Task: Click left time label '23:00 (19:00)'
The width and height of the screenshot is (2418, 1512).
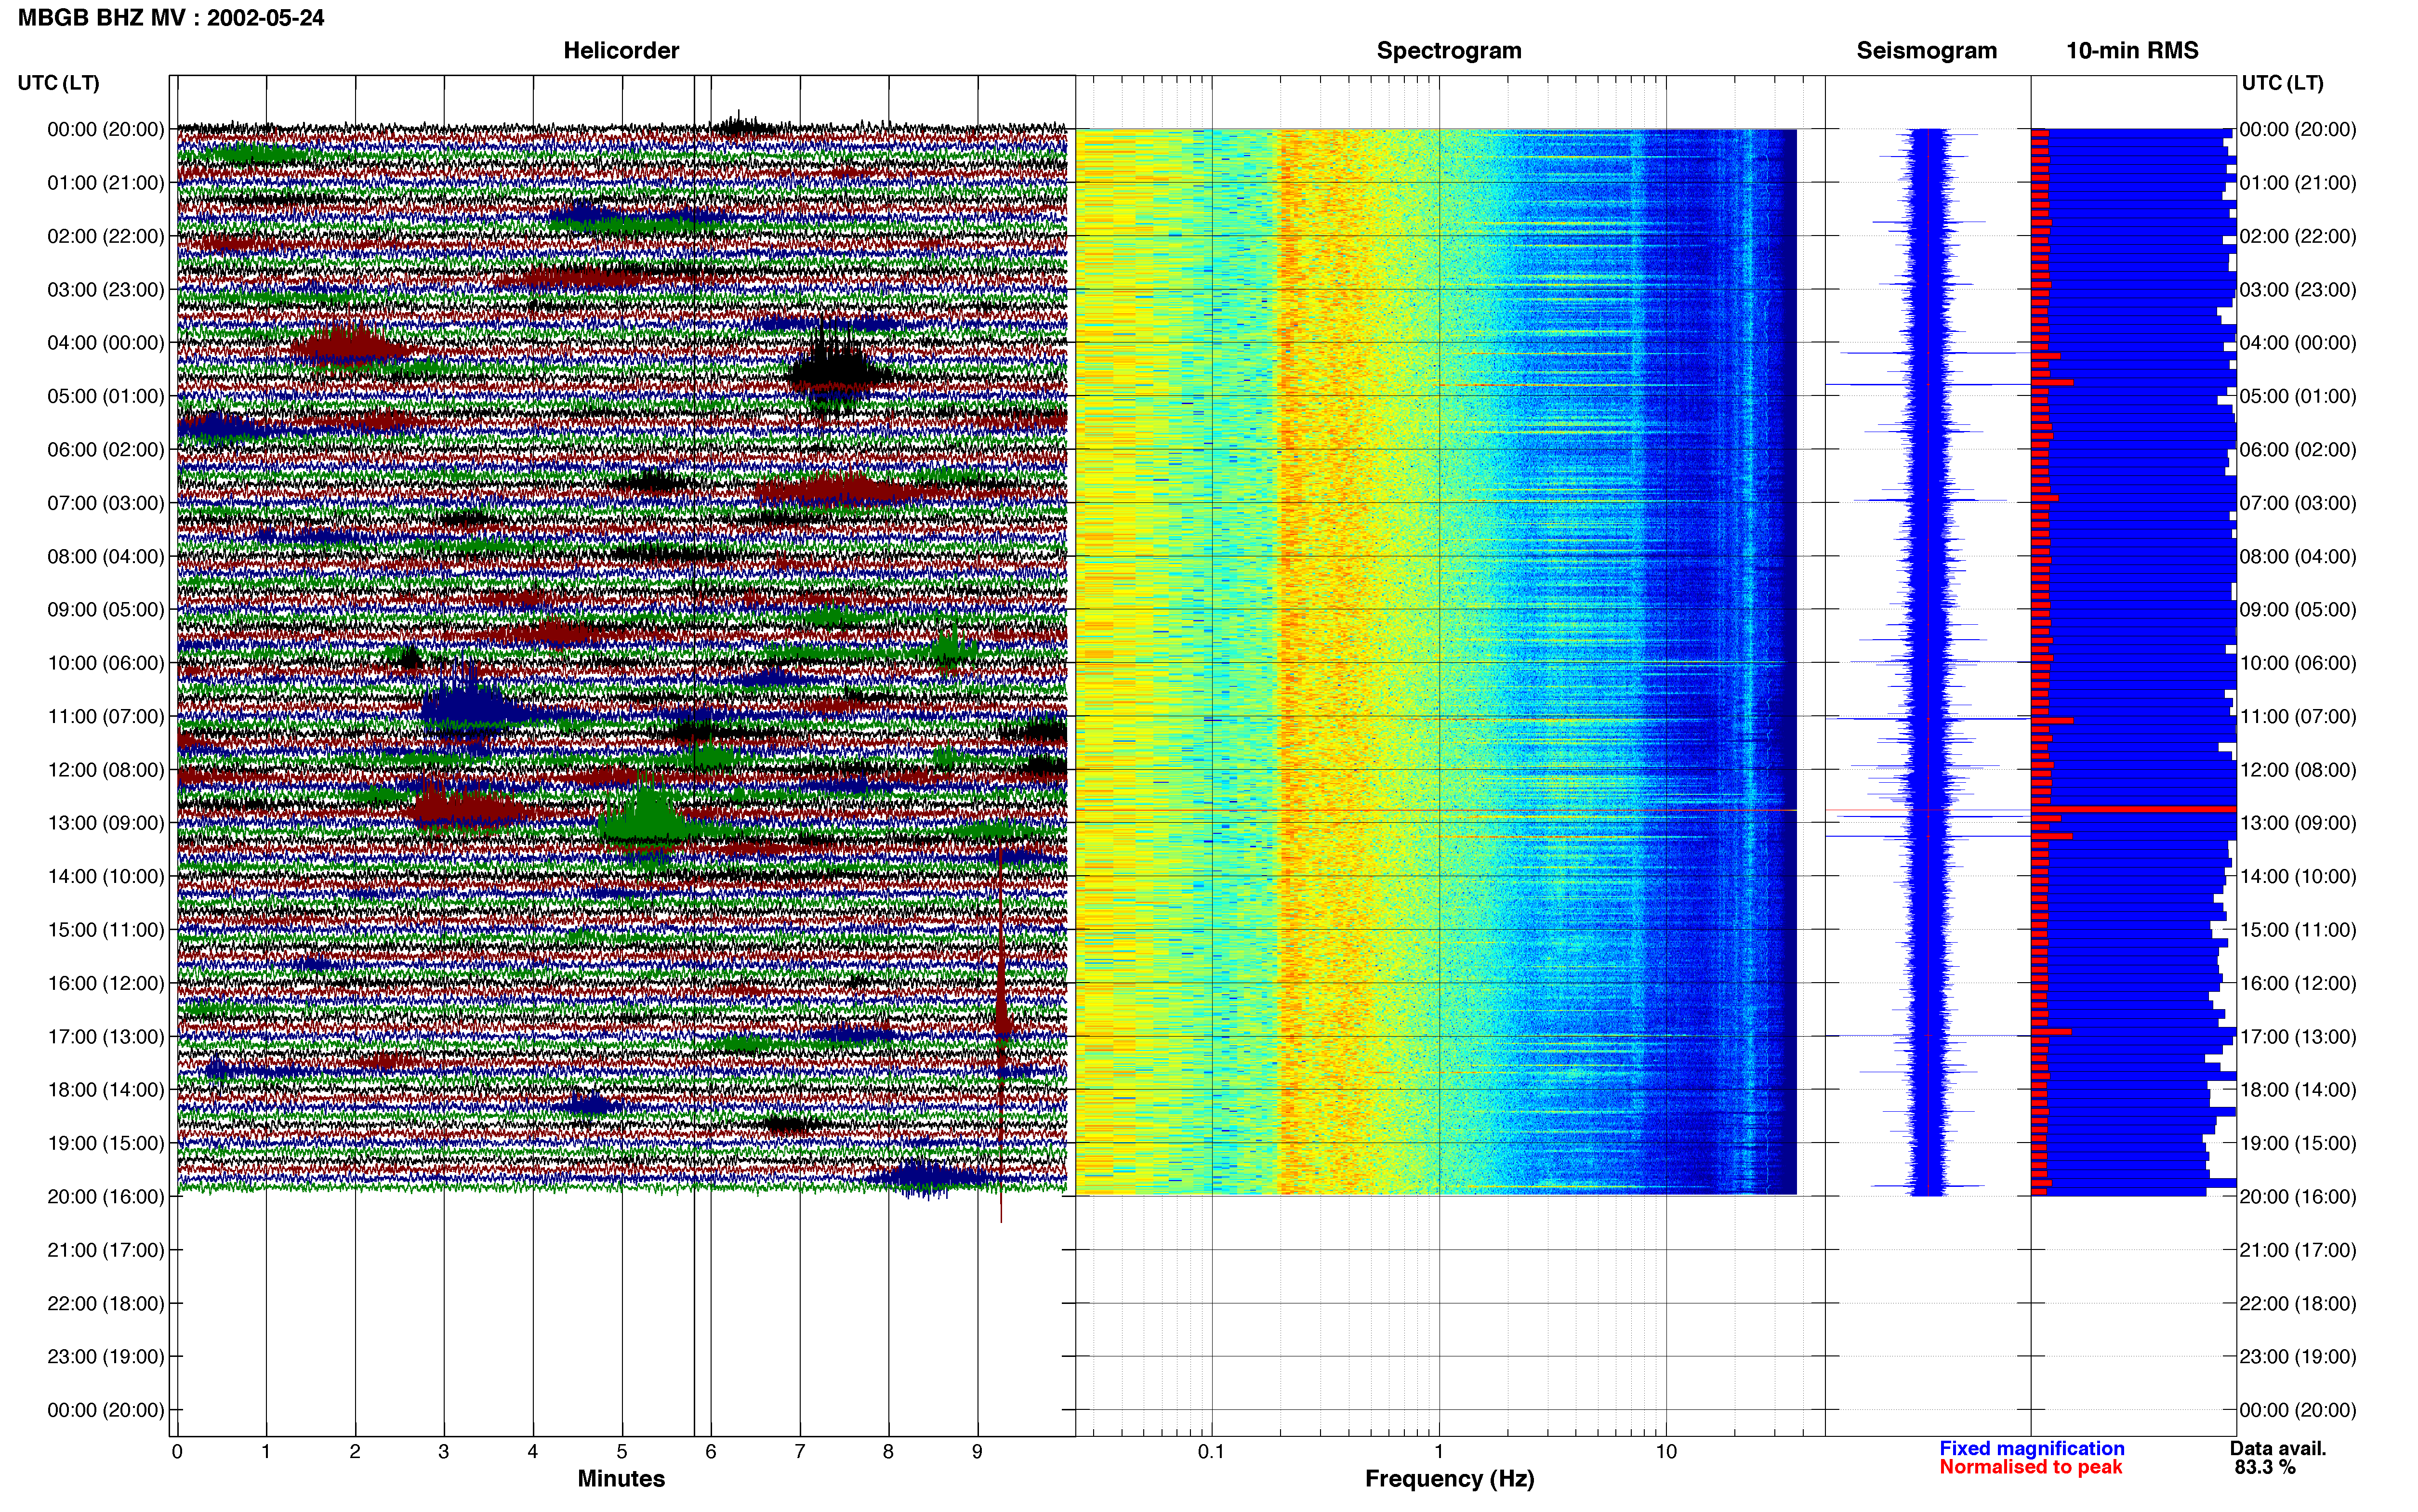Action: (106, 1356)
